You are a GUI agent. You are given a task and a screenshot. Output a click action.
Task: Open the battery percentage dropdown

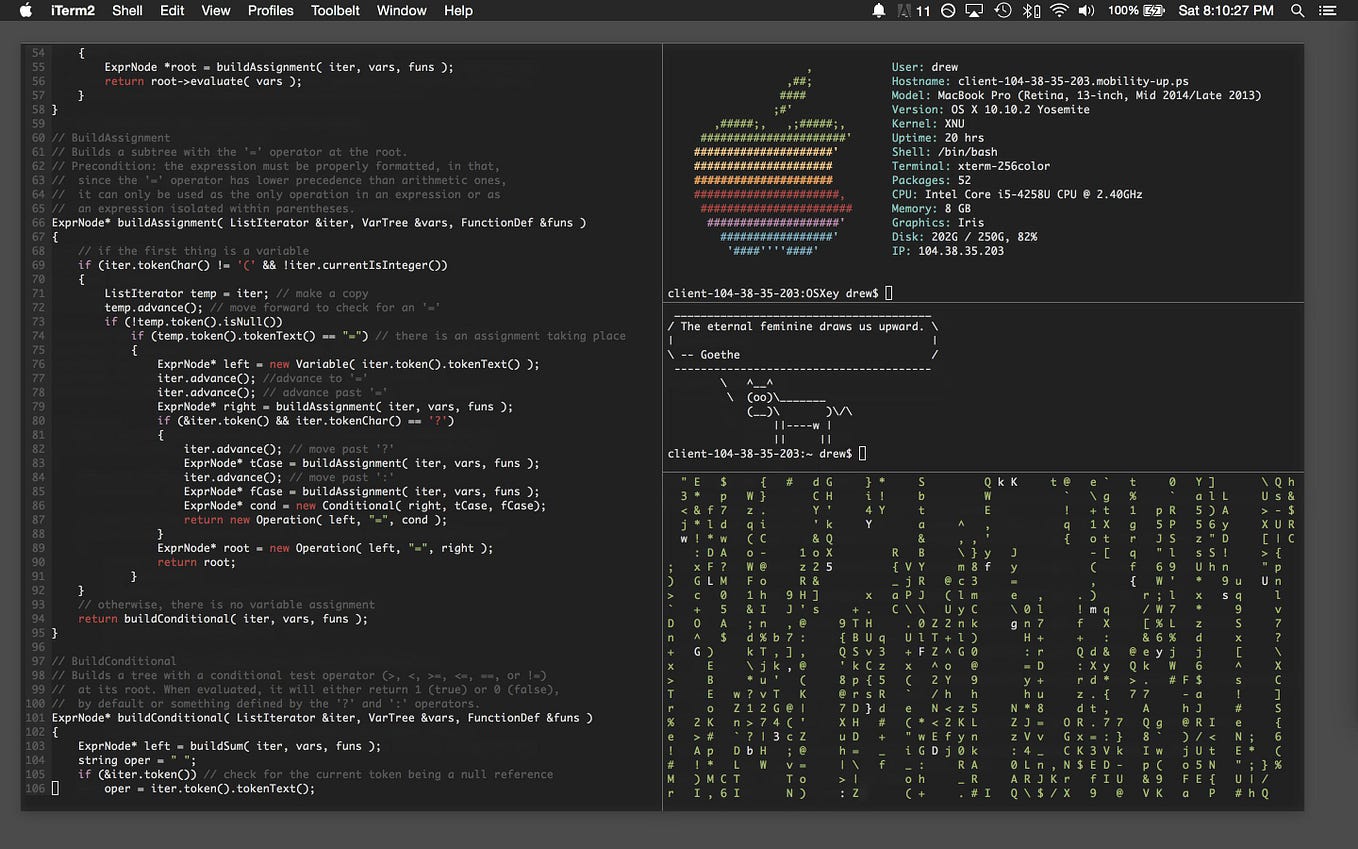coord(1135,11)
